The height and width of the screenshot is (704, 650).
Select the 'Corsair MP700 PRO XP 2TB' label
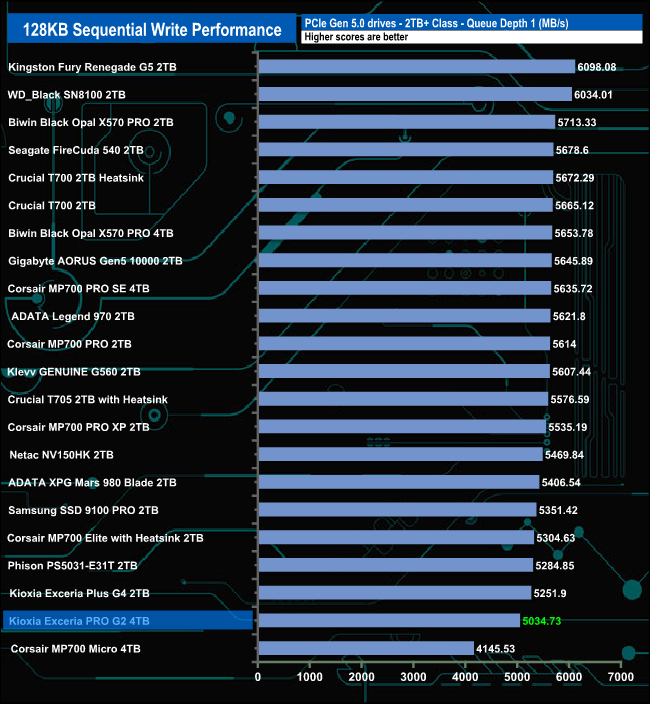78,427
